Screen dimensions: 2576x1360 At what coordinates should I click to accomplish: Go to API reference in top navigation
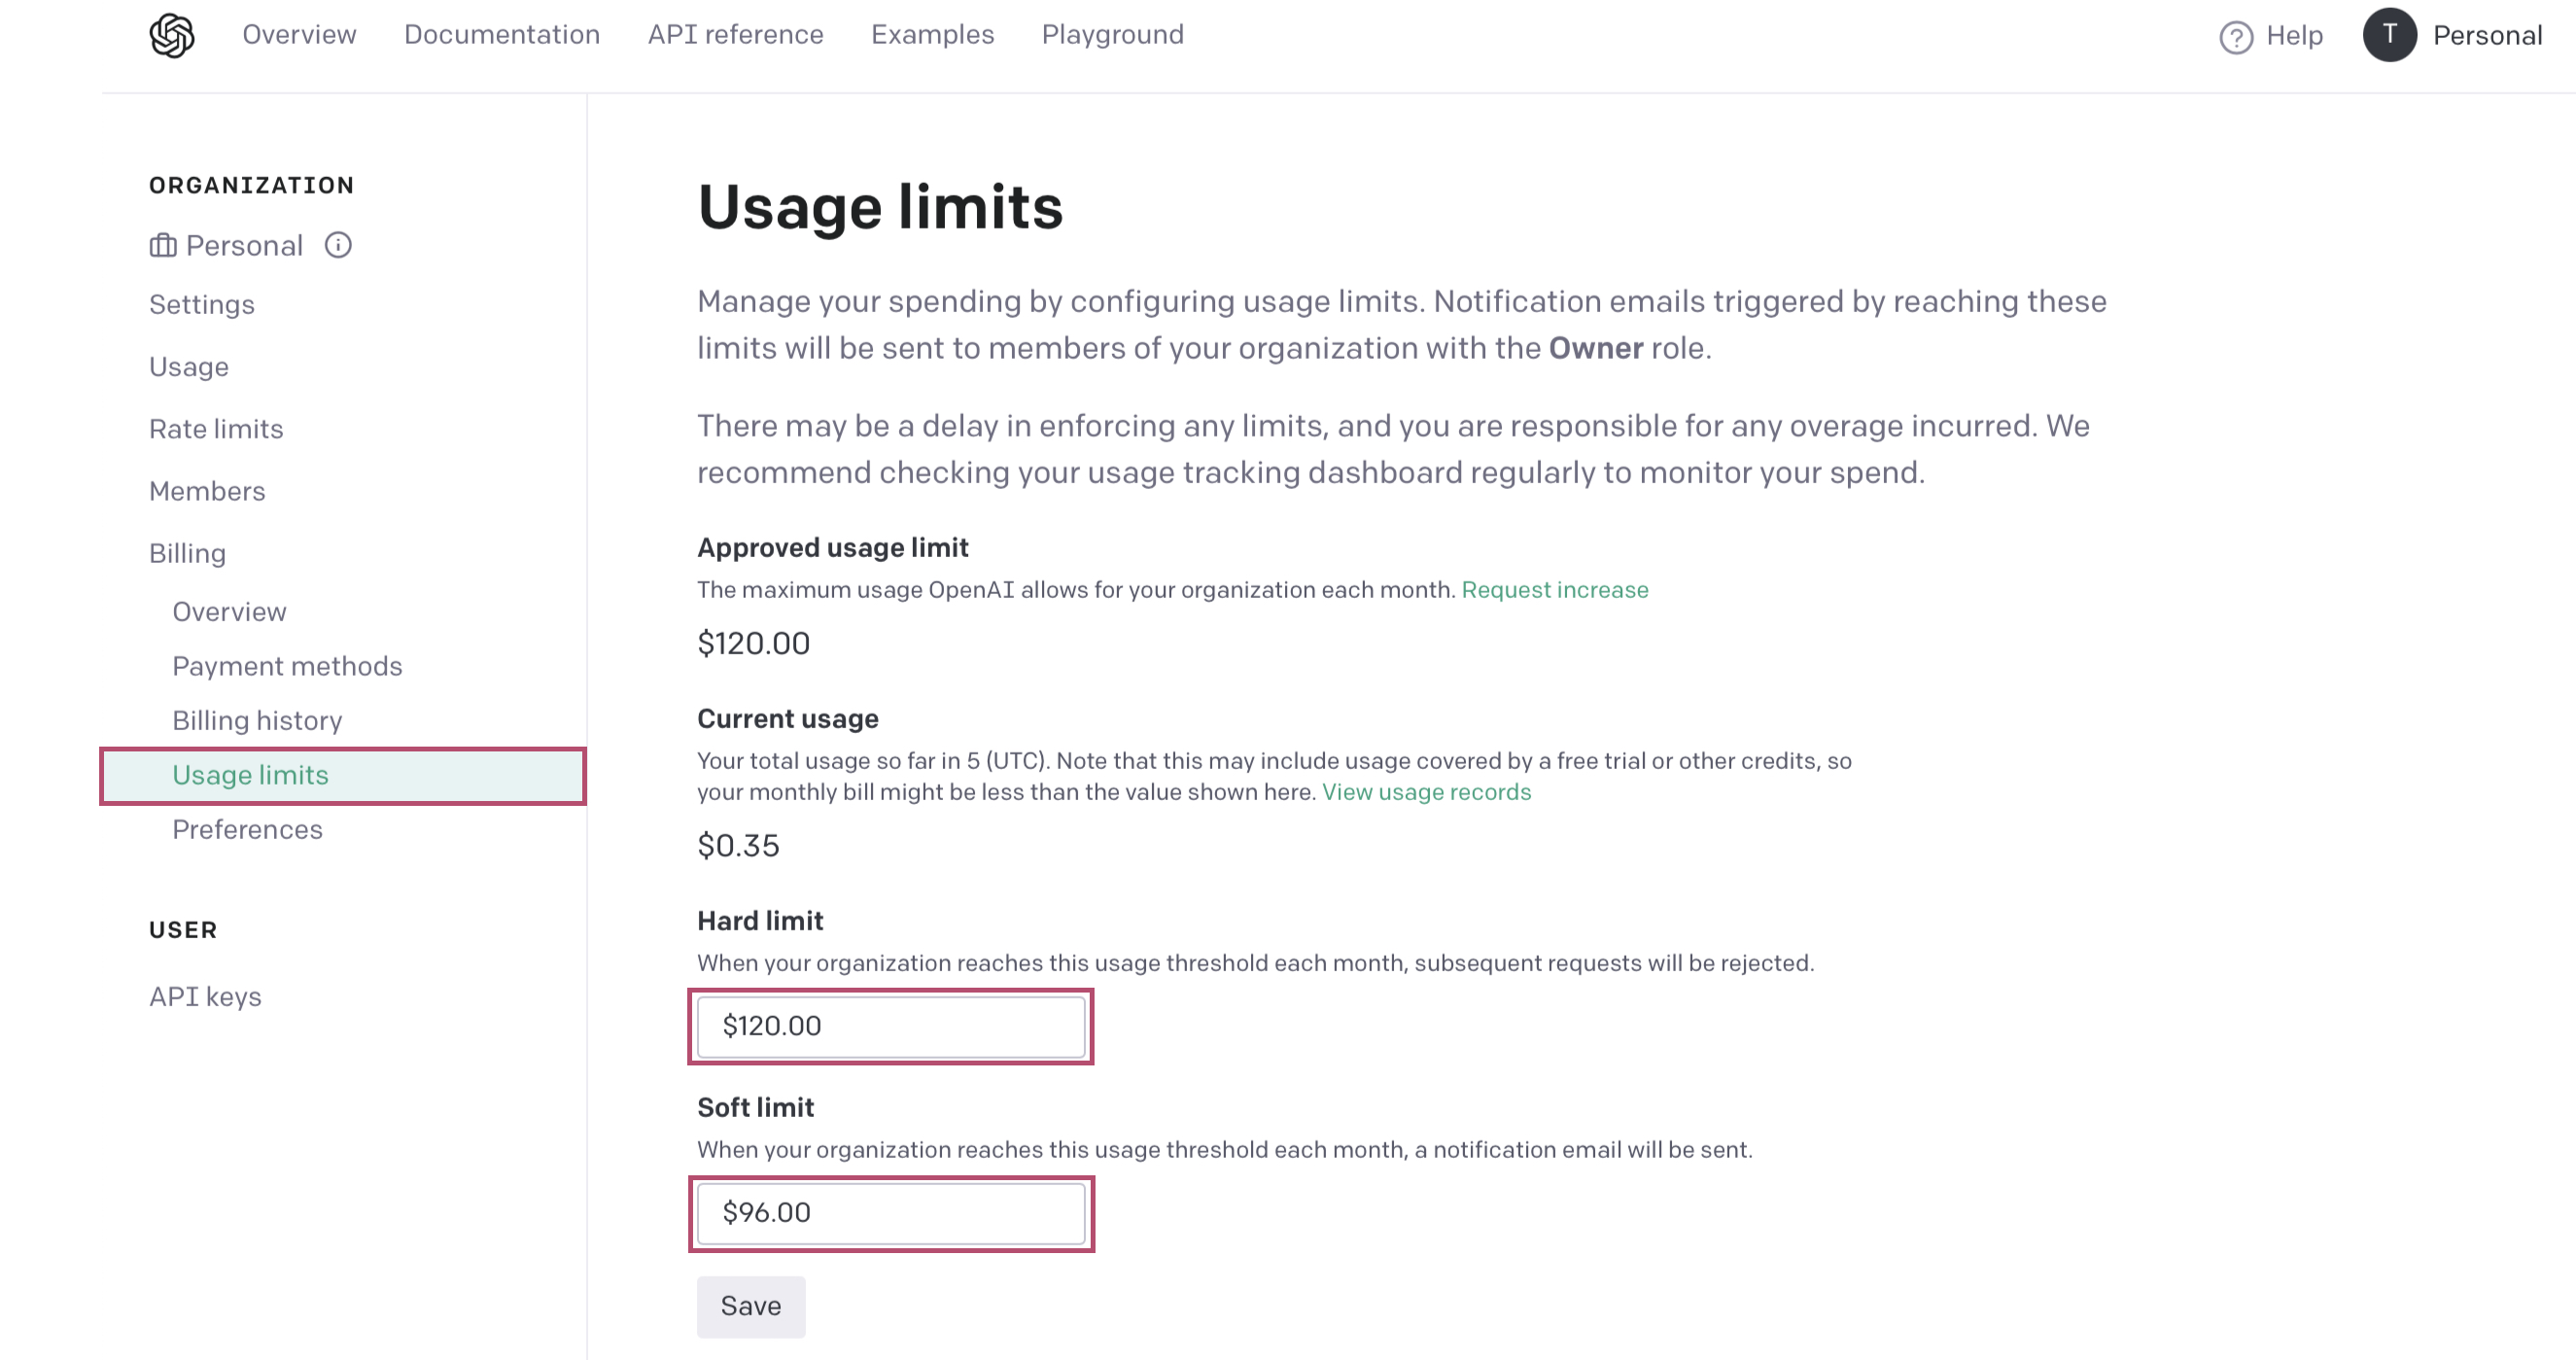735,35
